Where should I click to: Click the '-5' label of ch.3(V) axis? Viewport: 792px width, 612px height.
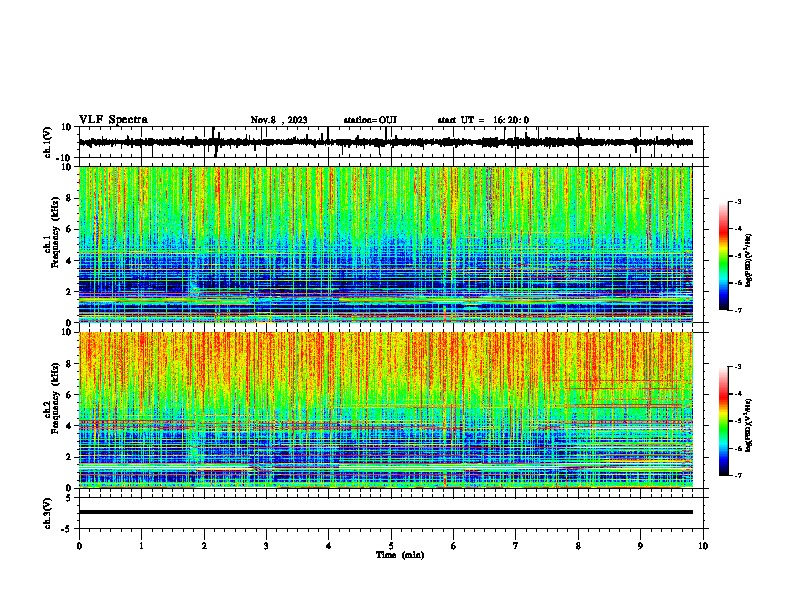point(68,529)
